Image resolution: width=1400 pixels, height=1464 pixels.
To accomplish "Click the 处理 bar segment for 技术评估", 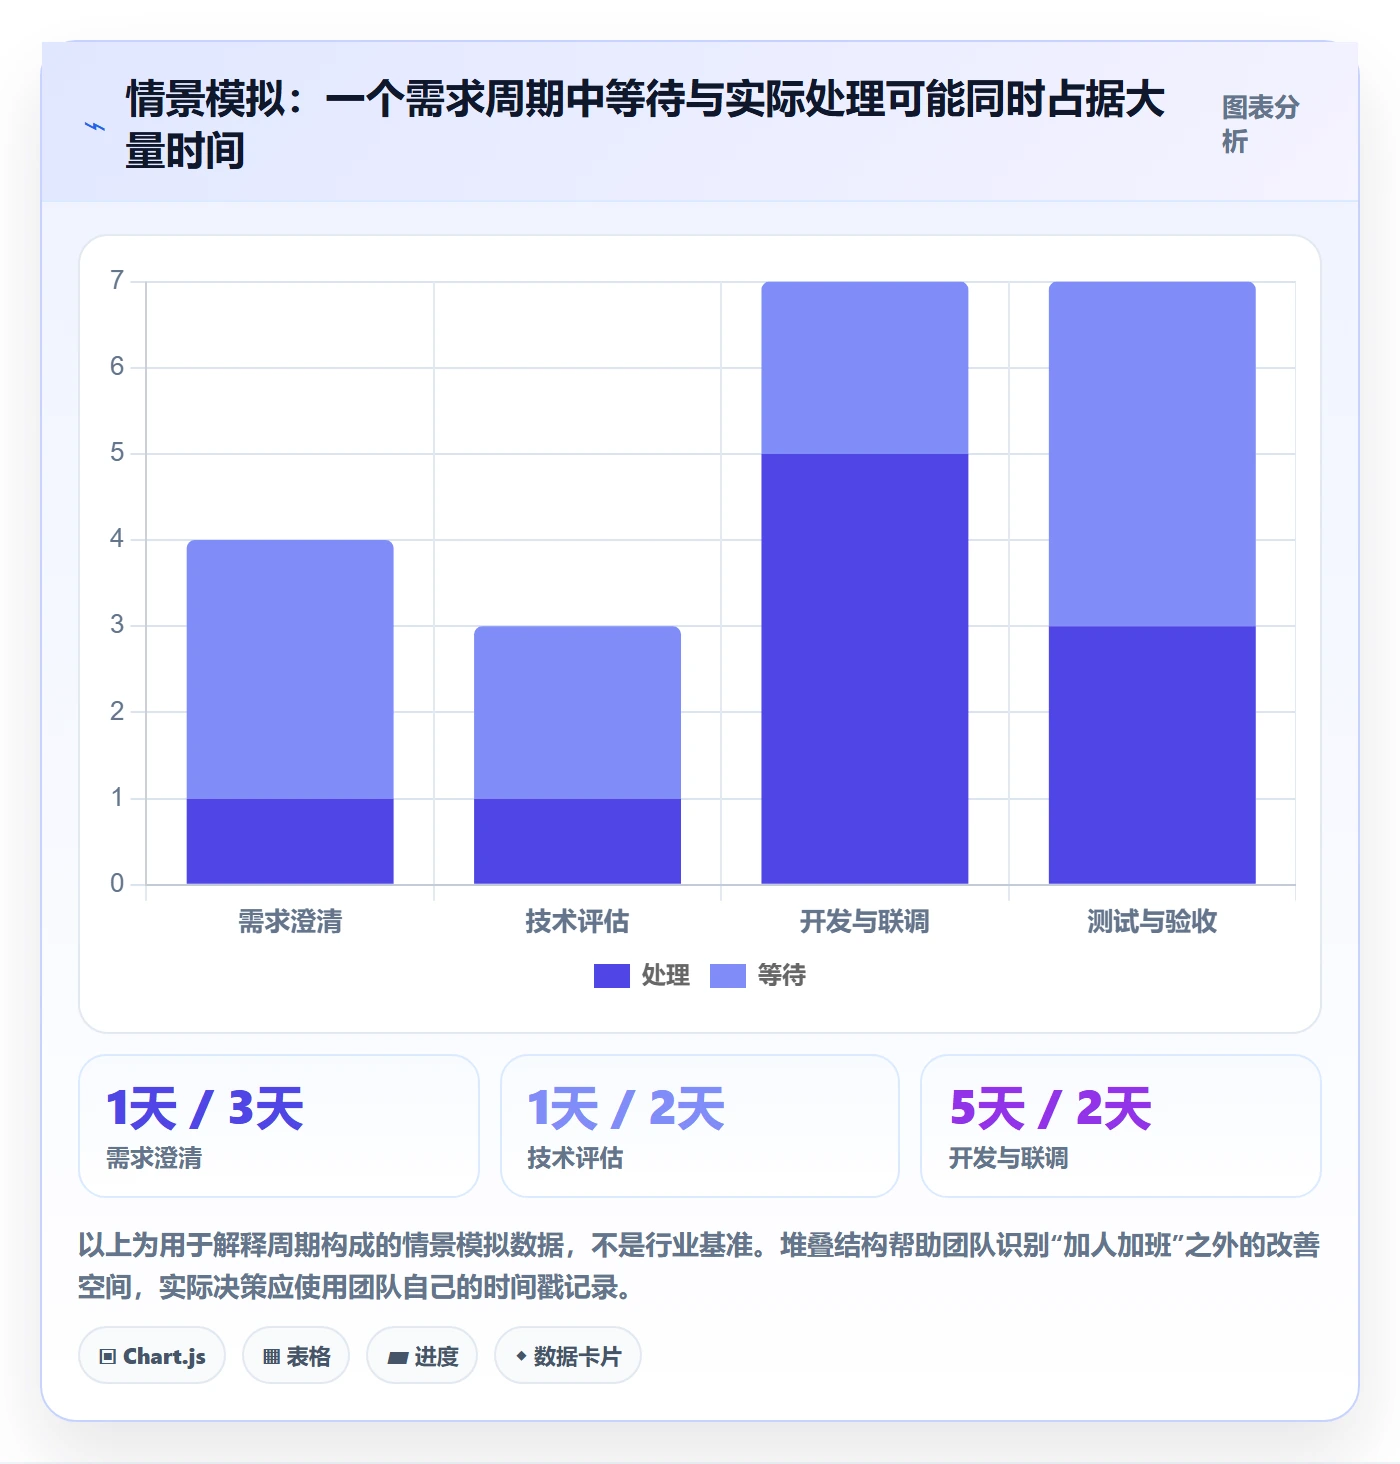I will (x=577, y=841).
